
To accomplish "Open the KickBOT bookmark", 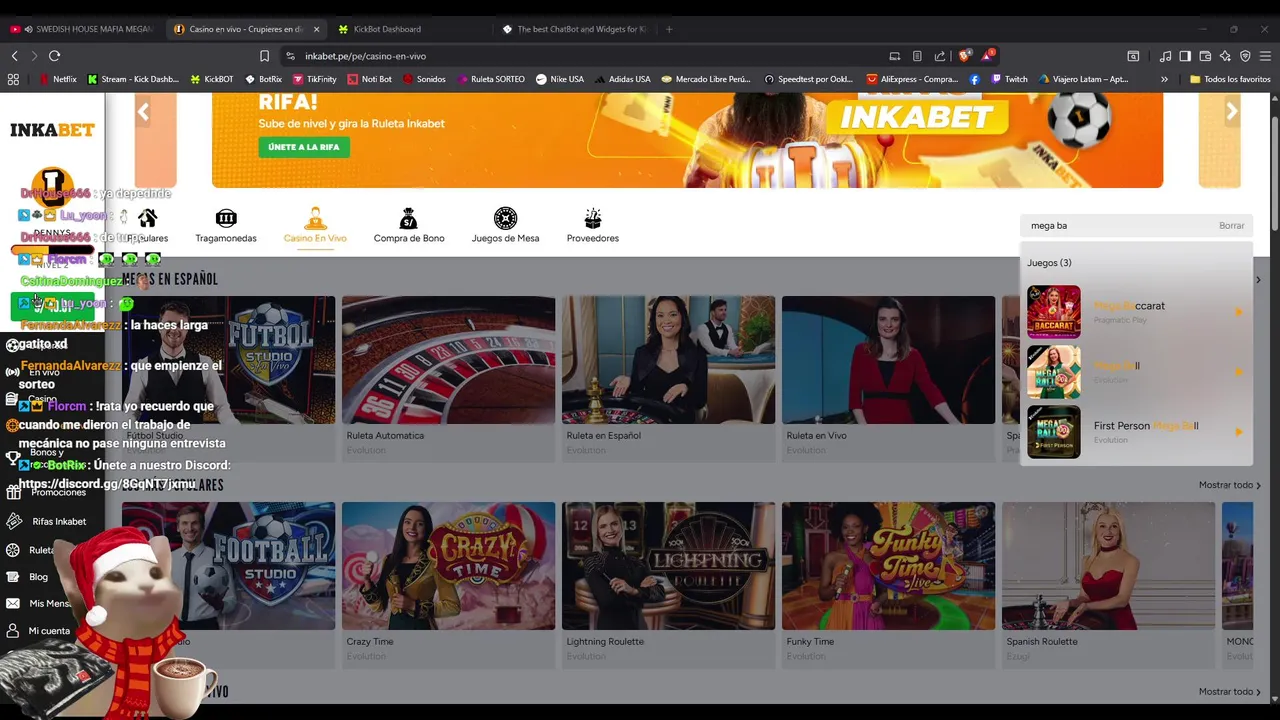I will (x=211, y=79).
